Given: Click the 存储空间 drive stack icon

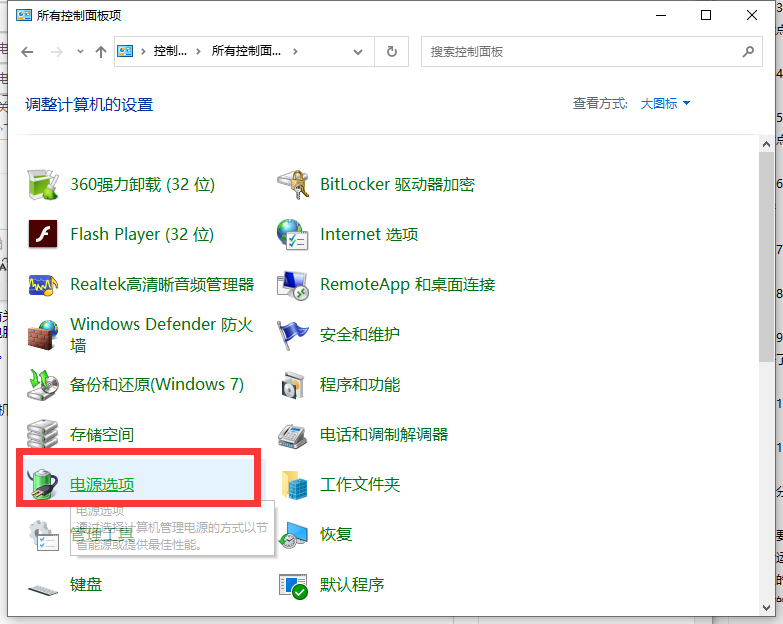Looking at the screenshot, I should click(43, 434).
